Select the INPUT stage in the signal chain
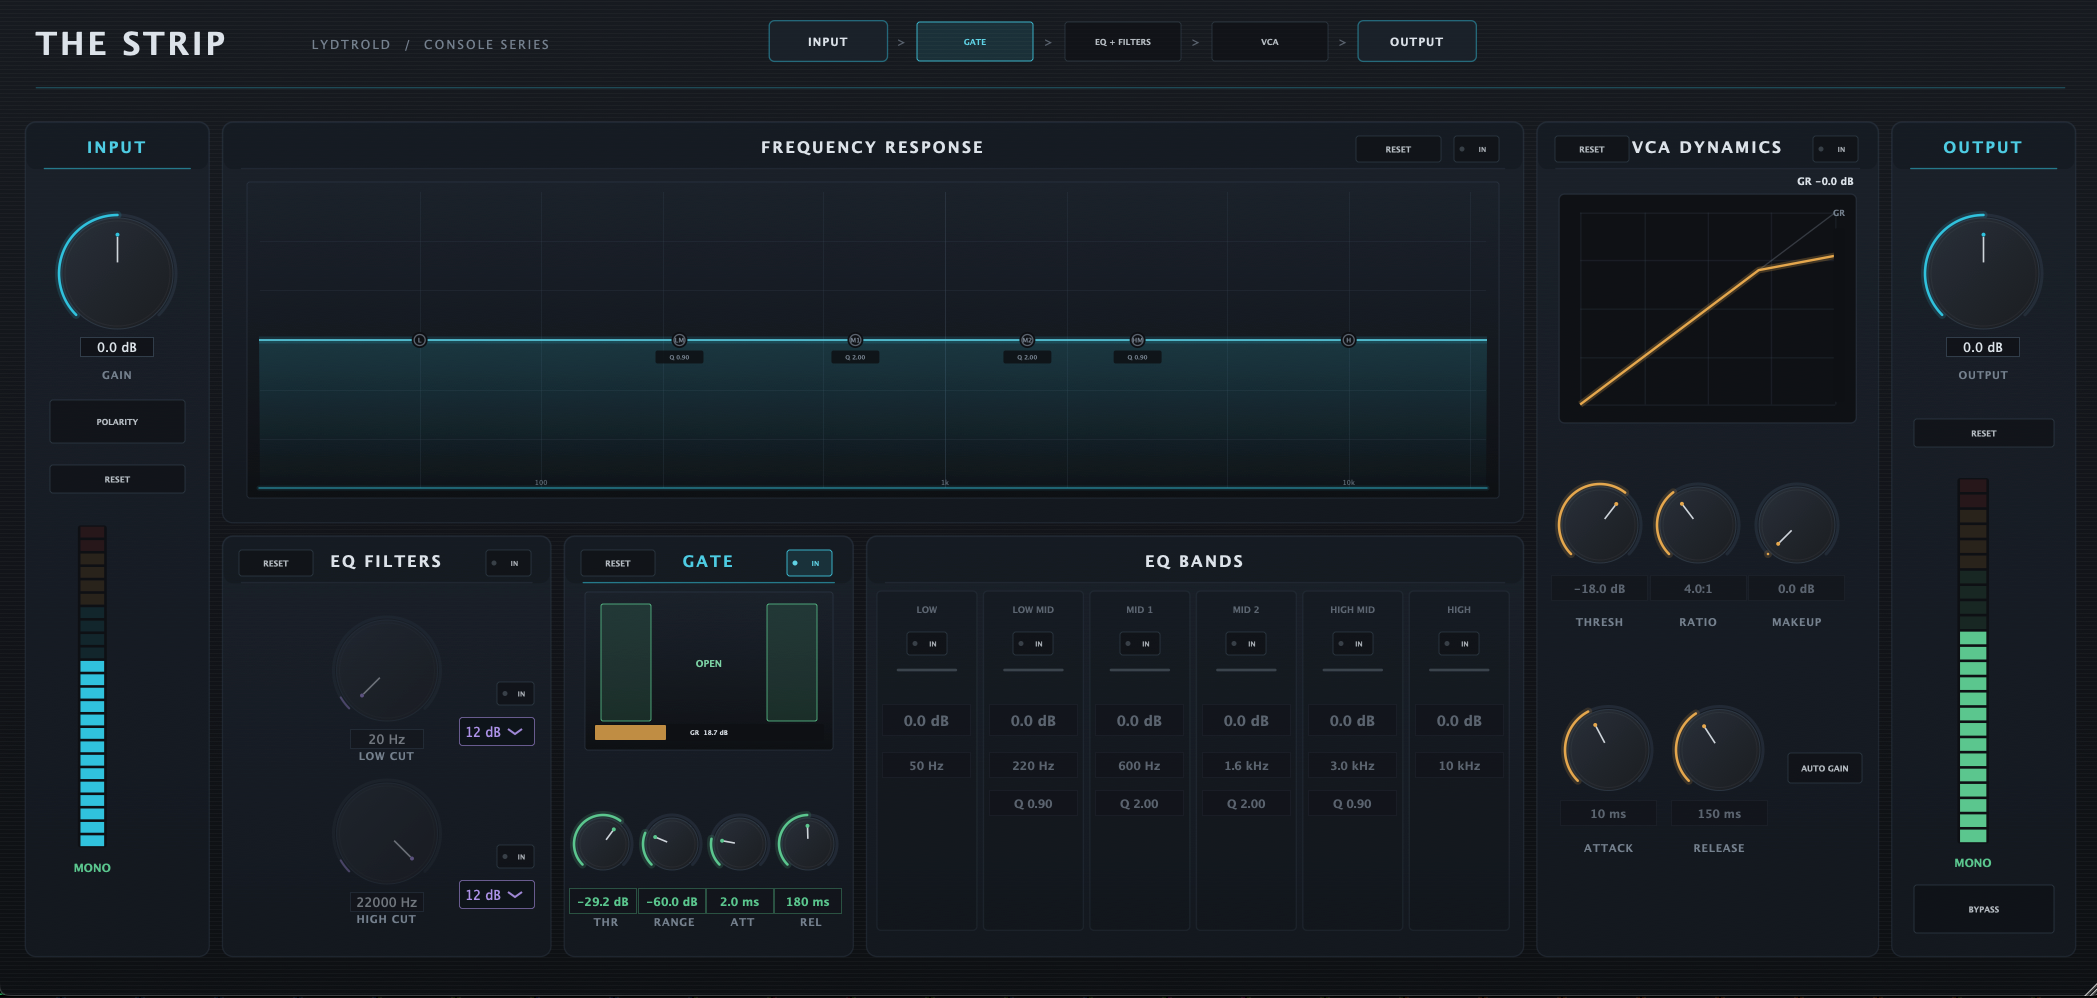 (x=828, y=42)
